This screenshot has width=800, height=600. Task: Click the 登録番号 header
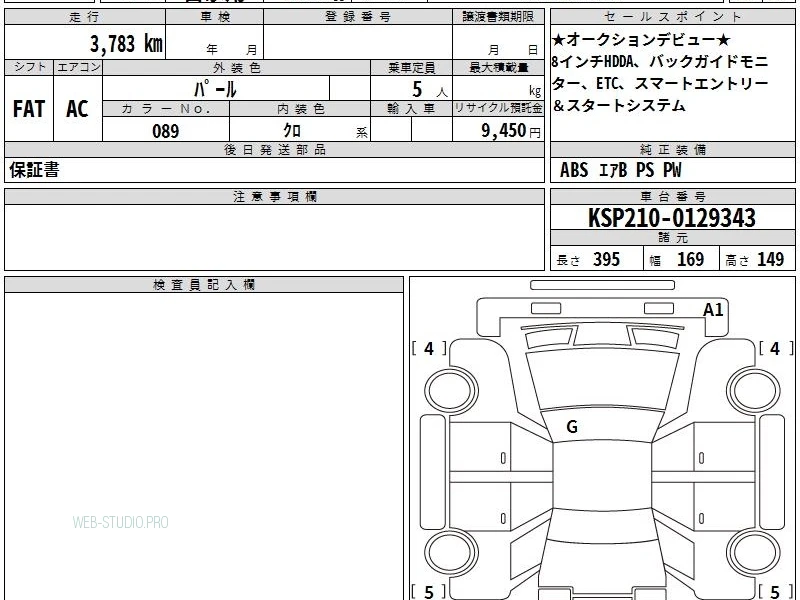358,17
